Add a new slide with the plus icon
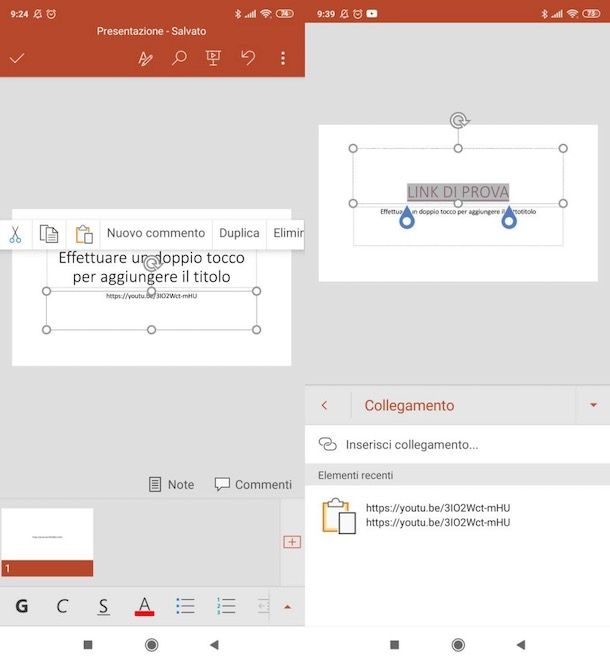This screenshot has width=610, height=661. tap(292, 542)
